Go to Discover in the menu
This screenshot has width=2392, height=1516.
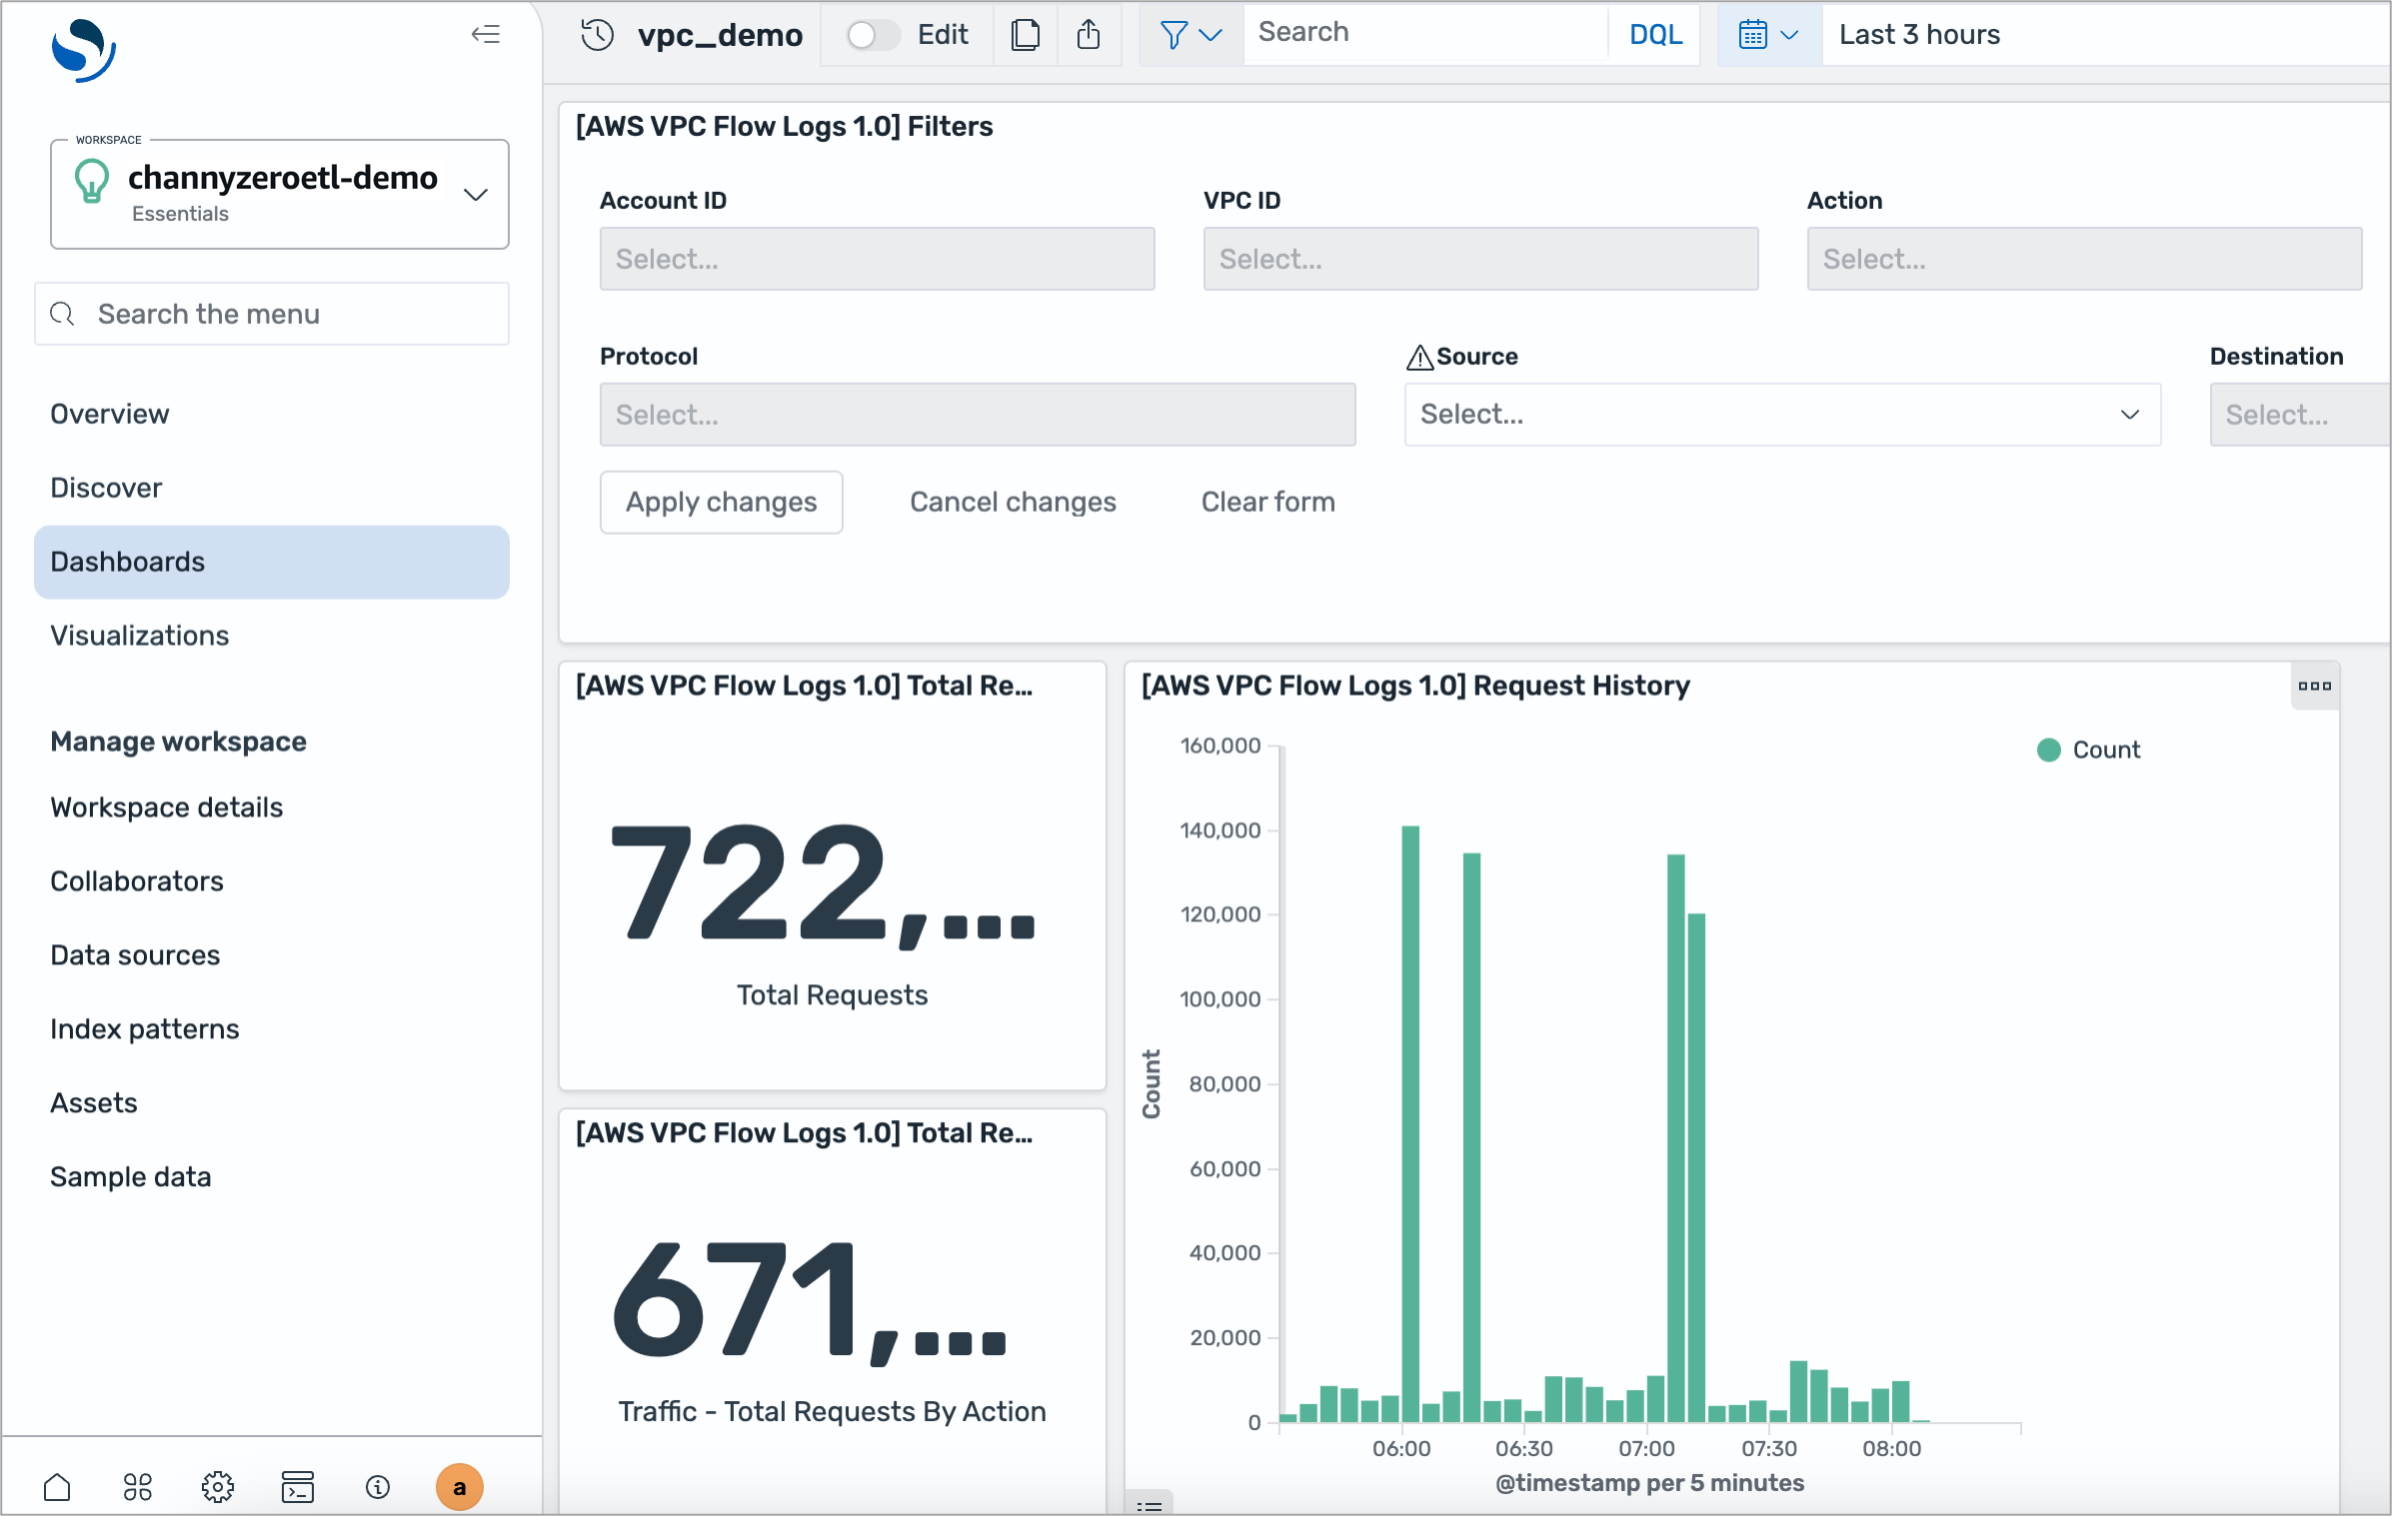tap(106, 488)
